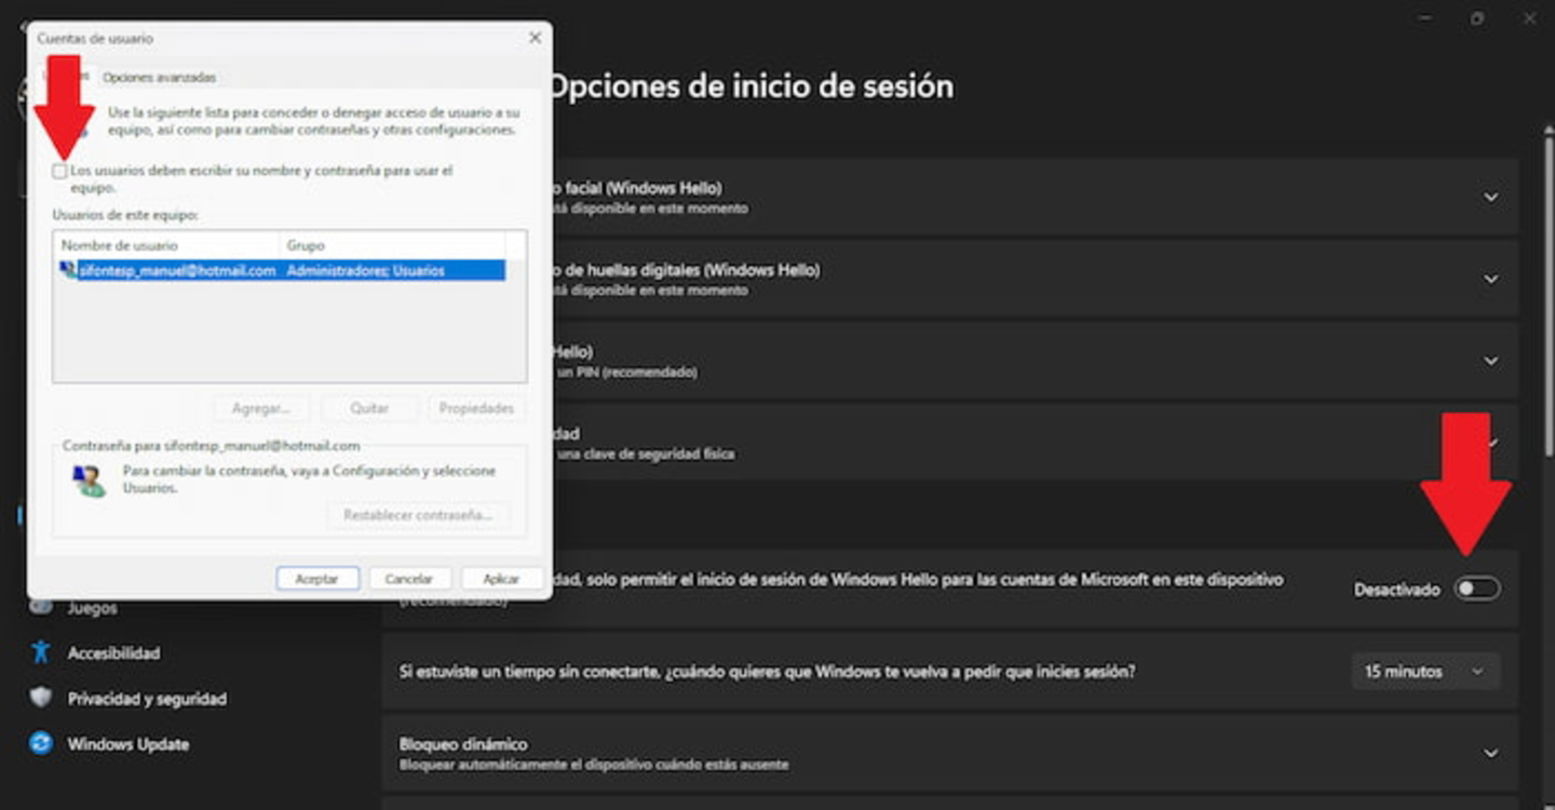The width and height of the screenshot is (1555, 810).
Task: Expand Bloqueo dinámico section
Action: (x=1491, y=753)
